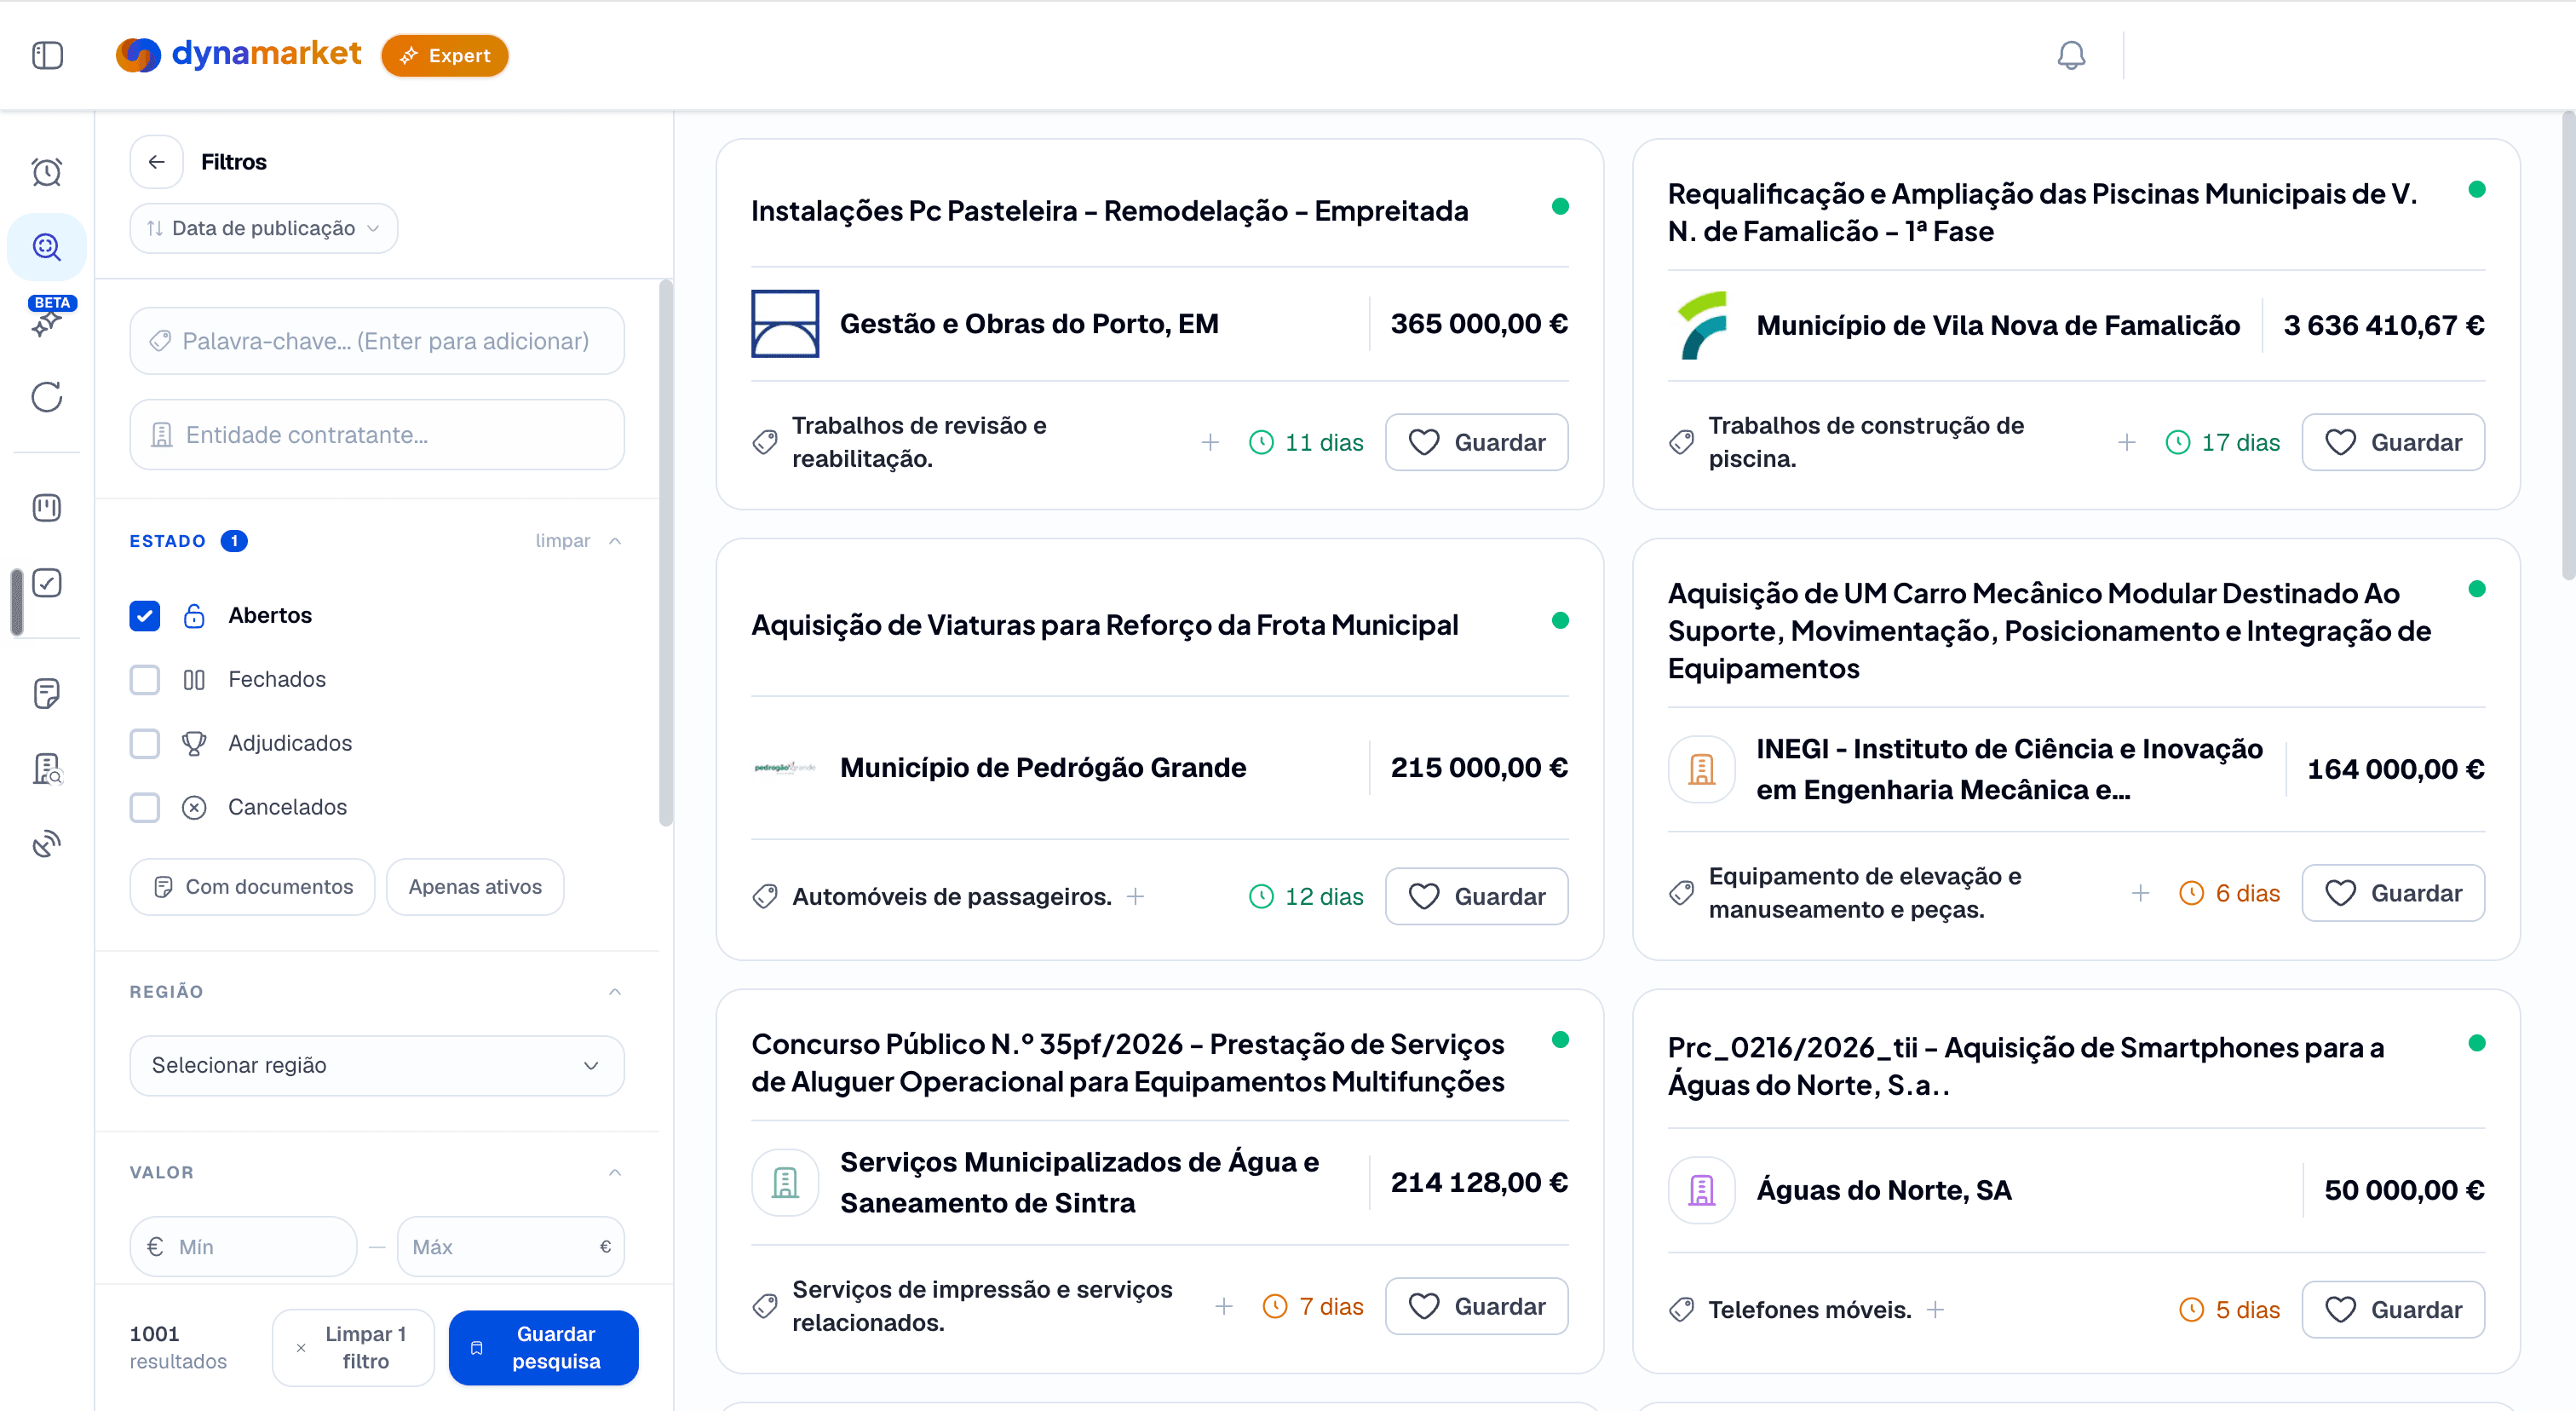Add tag plus icon on Pasteleira card
This screenshot has width=2576, height=1411.
tap(1210, 442)
